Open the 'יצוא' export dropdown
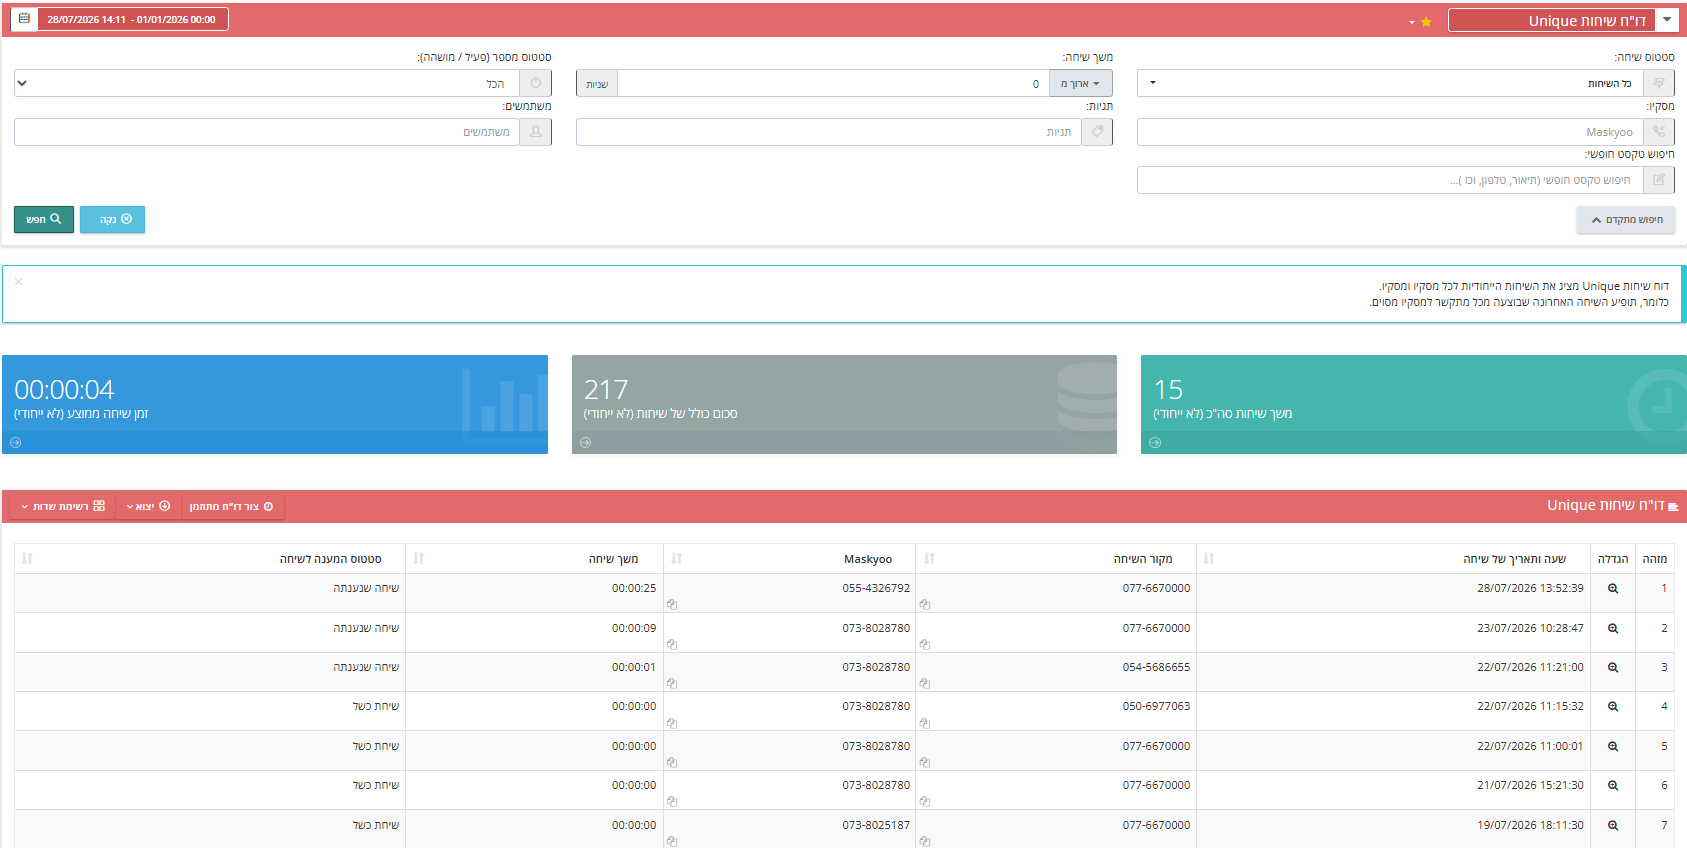The width and height of the screenshot is (1687, 848). pyautogui.click(x=149, y=507)
